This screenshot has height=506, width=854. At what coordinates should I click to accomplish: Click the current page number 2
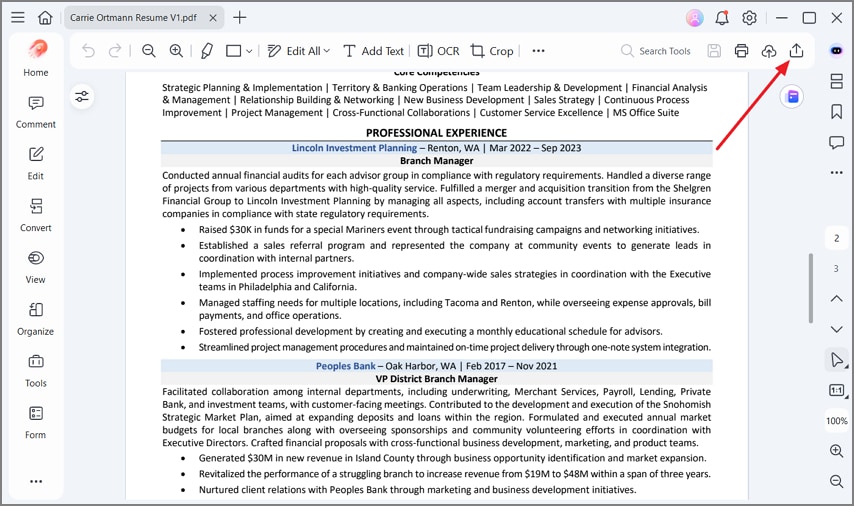pyautogui.click(x=837, y=238)
